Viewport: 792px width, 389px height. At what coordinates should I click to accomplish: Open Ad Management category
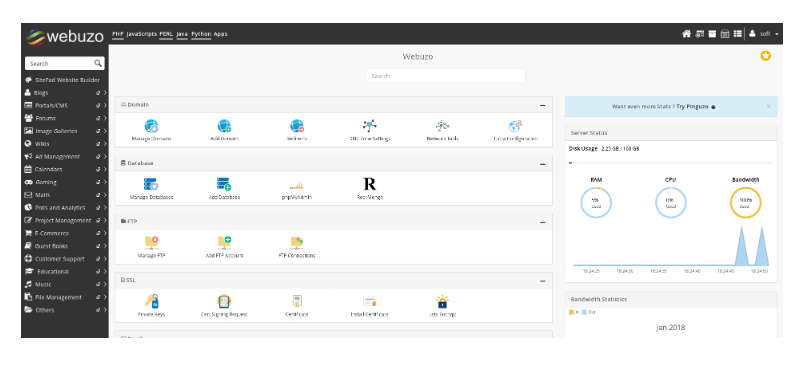pos(57,157)
